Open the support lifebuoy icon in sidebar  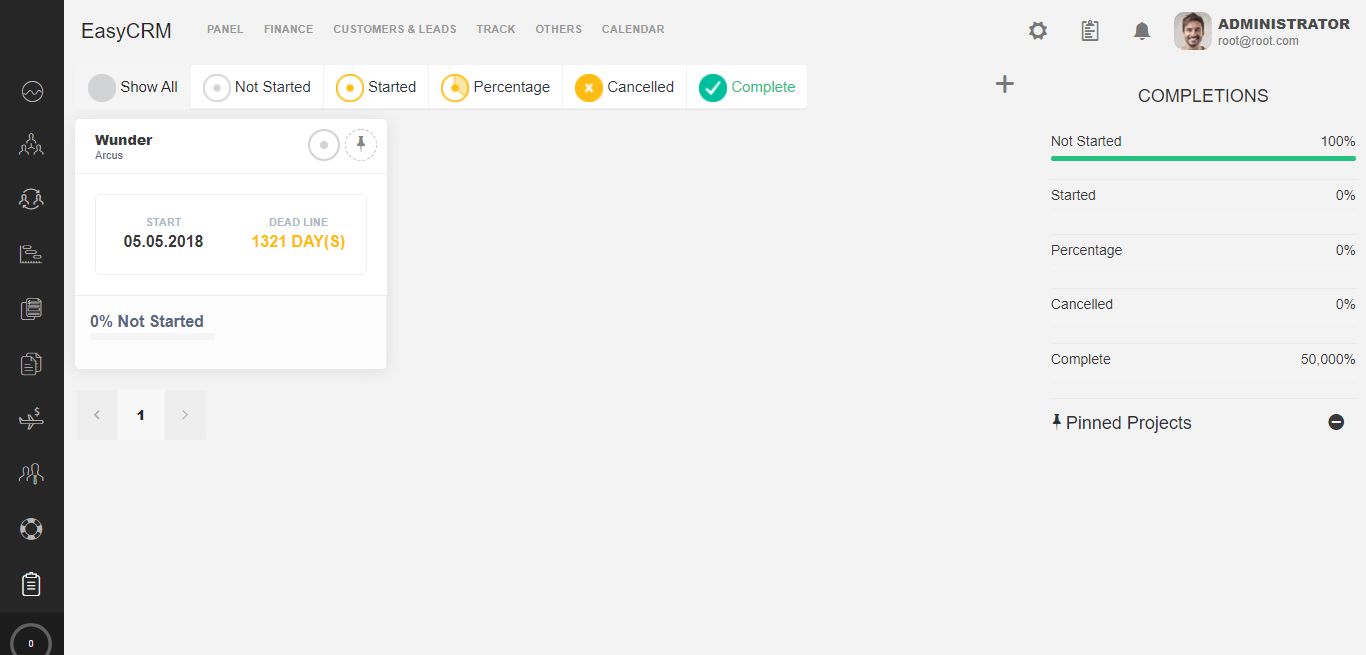31,528
